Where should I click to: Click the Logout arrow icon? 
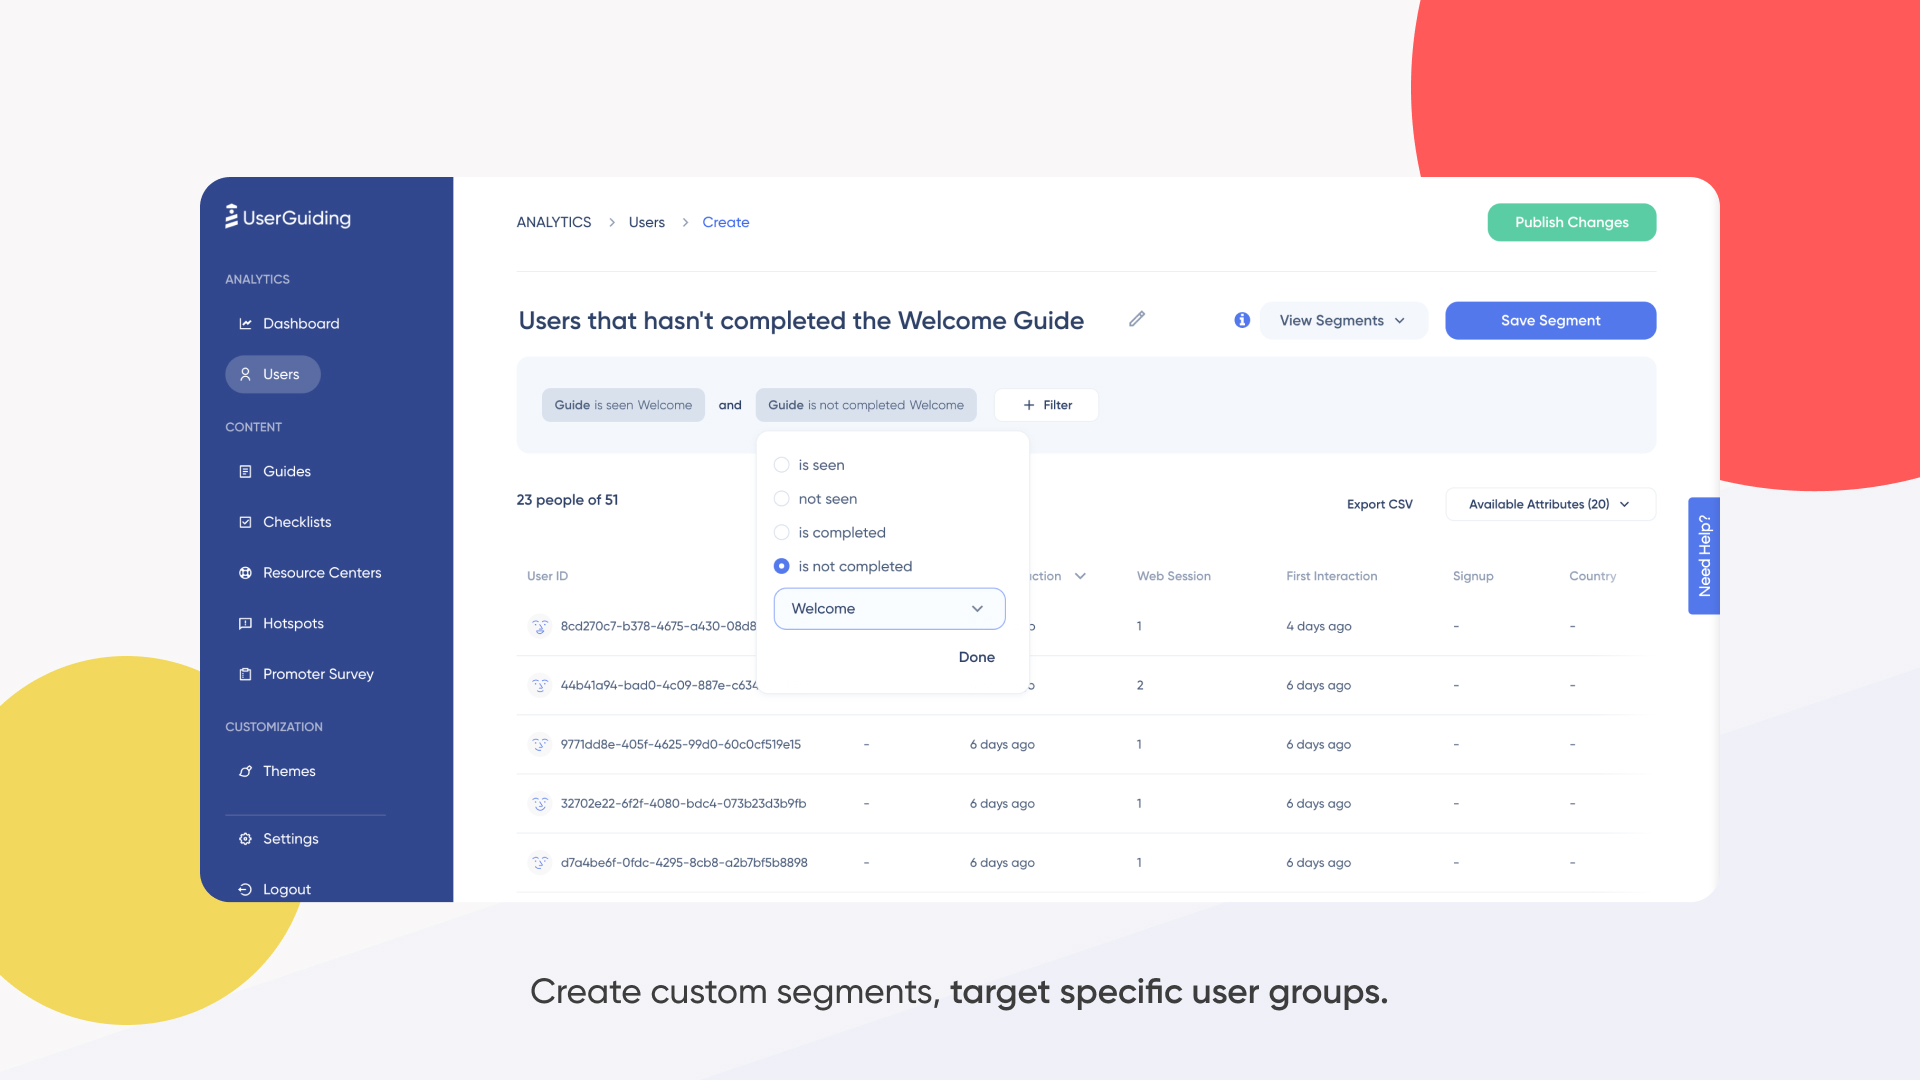click(x=245, y=889)
